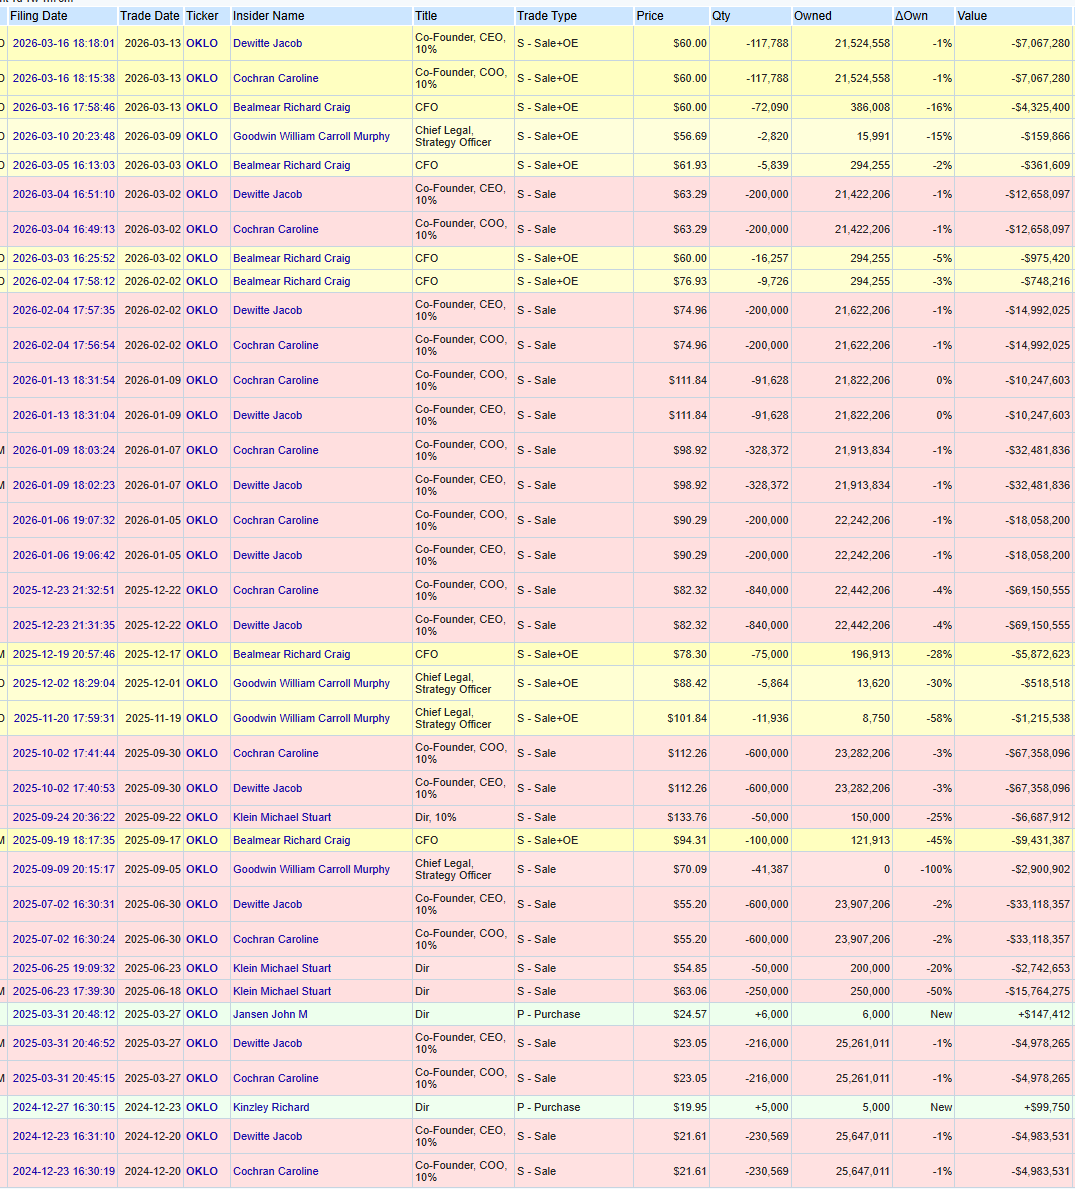Select the value +$147,412
Viewport: 1075px width, 1189px height.
(1044, 1015)
